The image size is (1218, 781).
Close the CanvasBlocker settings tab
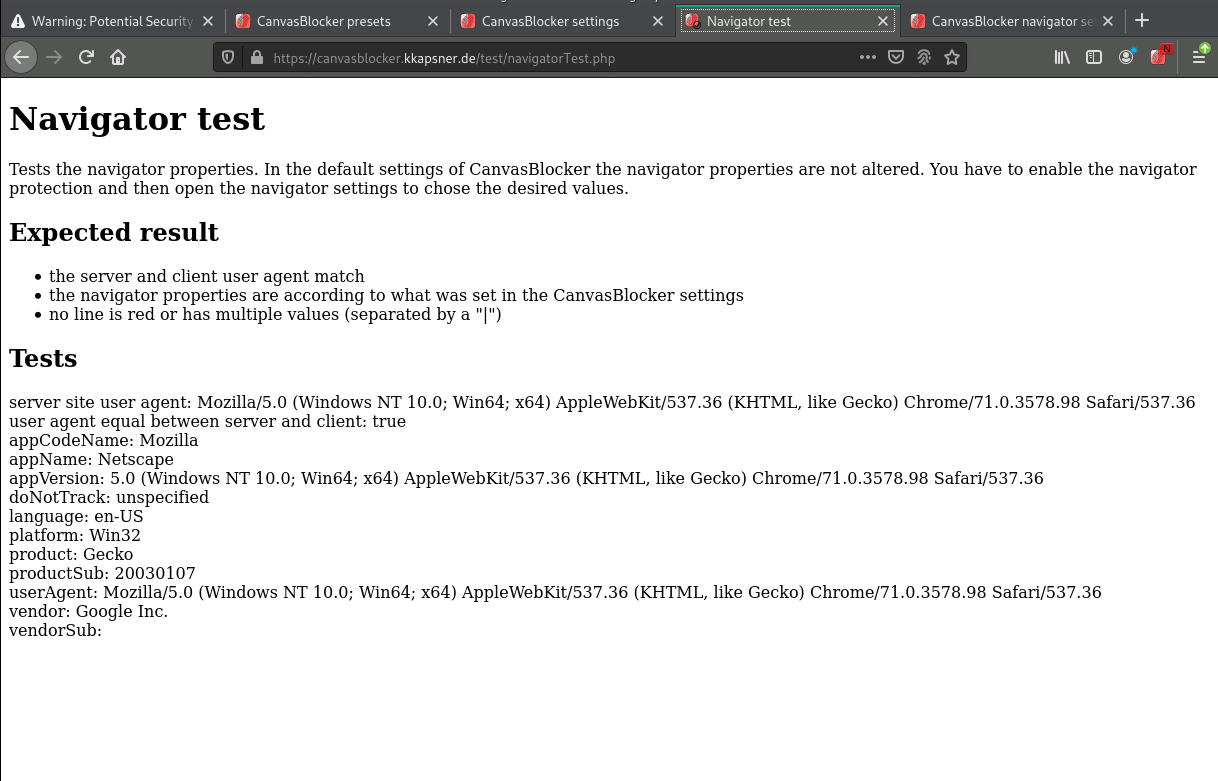pyautogui.click(x=657, y=21)
